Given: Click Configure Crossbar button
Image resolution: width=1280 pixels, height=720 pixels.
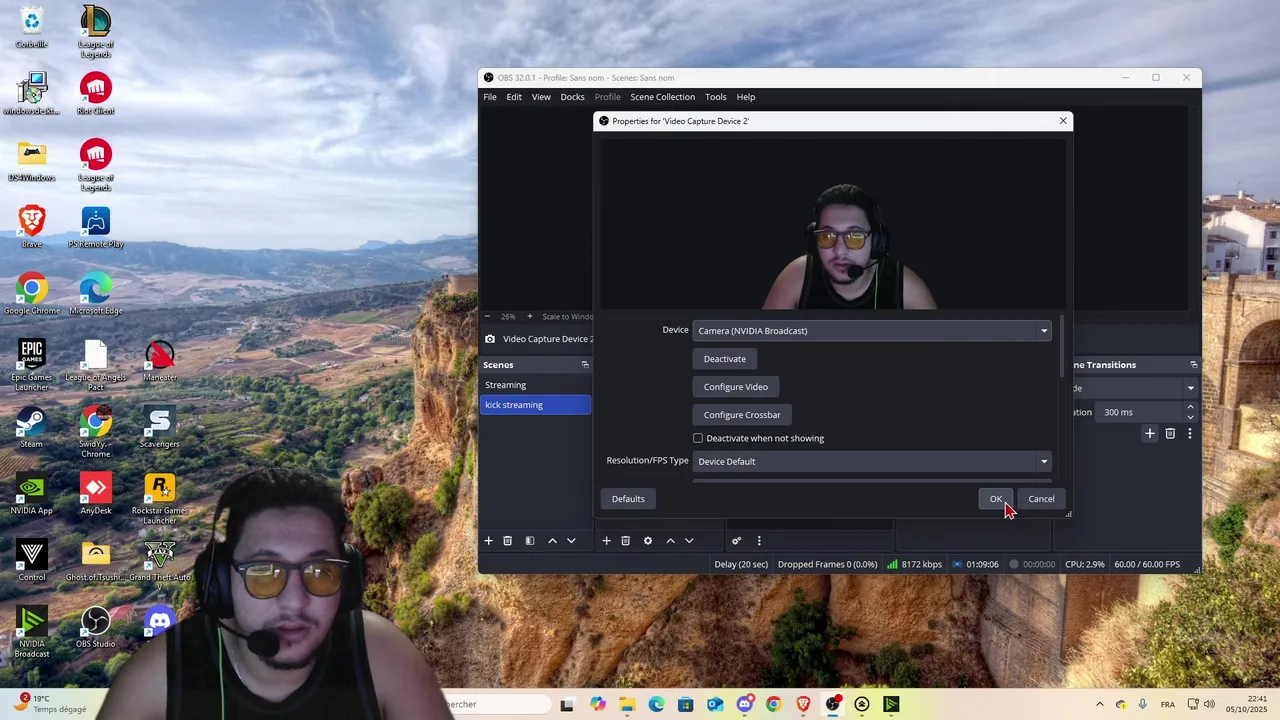Looking at the screenshot, I should pos(742,415).
